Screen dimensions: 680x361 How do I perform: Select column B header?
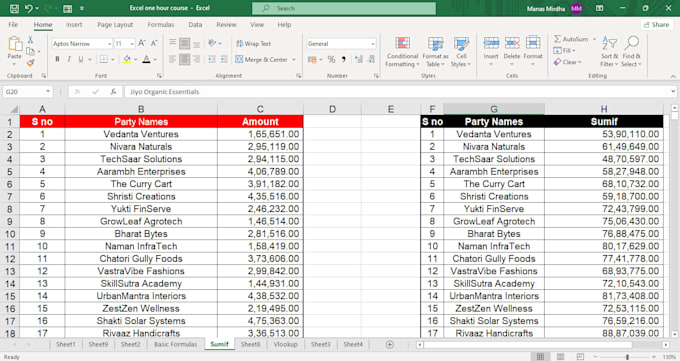[141, 109]
